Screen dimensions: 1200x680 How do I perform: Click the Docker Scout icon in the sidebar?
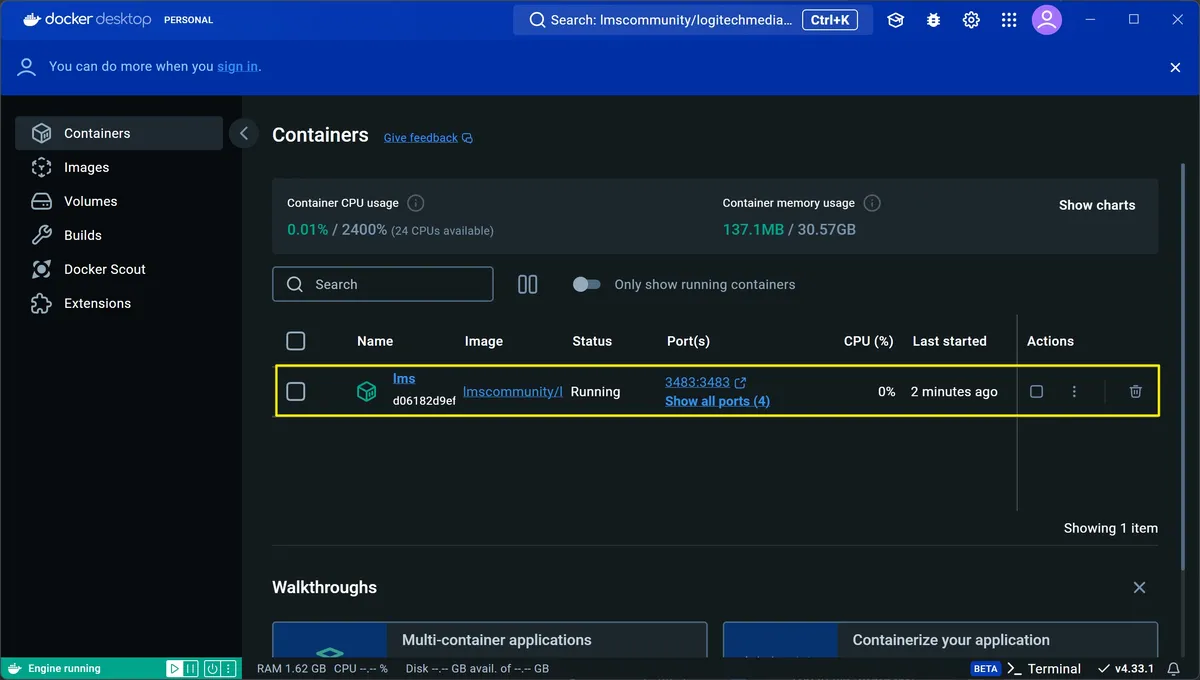pyautogui.click(x=42, y=269)
